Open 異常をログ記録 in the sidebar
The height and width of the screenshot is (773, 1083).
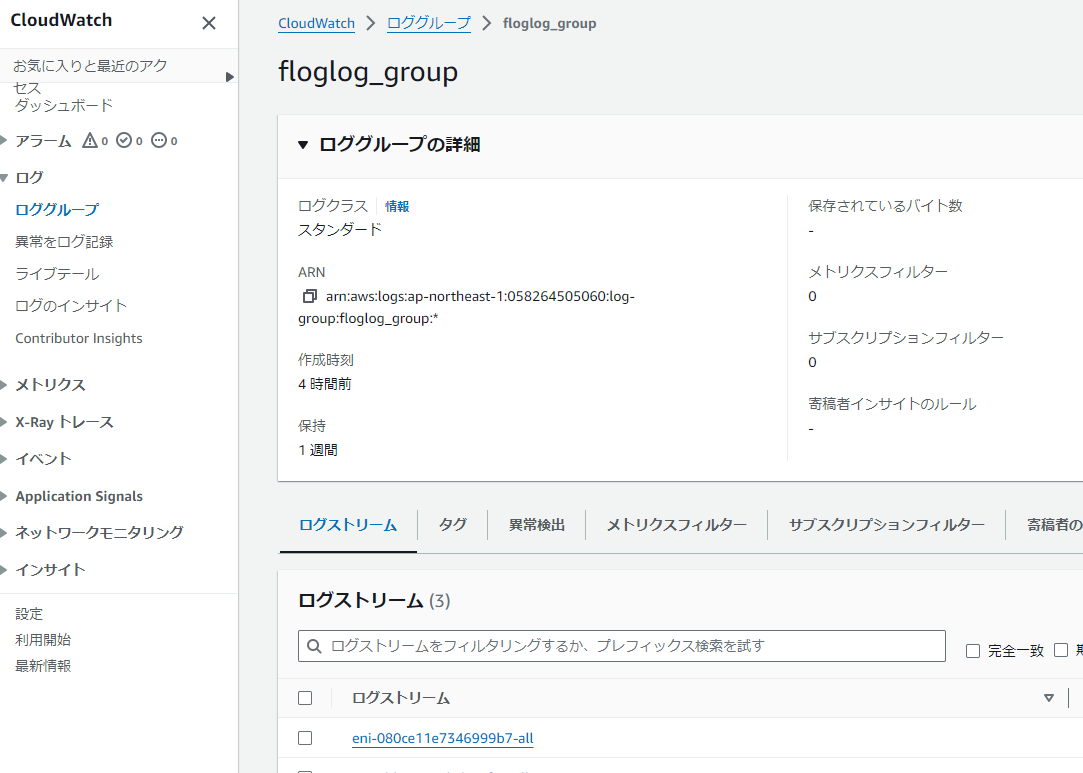click(64, 242)
